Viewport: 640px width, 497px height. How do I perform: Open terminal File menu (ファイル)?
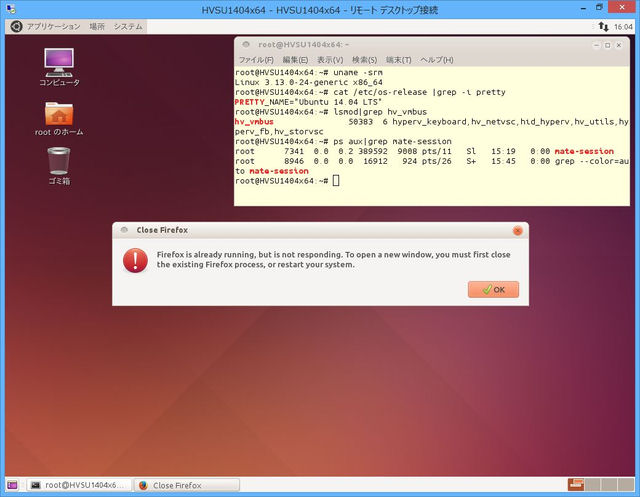tap(256, 60)
